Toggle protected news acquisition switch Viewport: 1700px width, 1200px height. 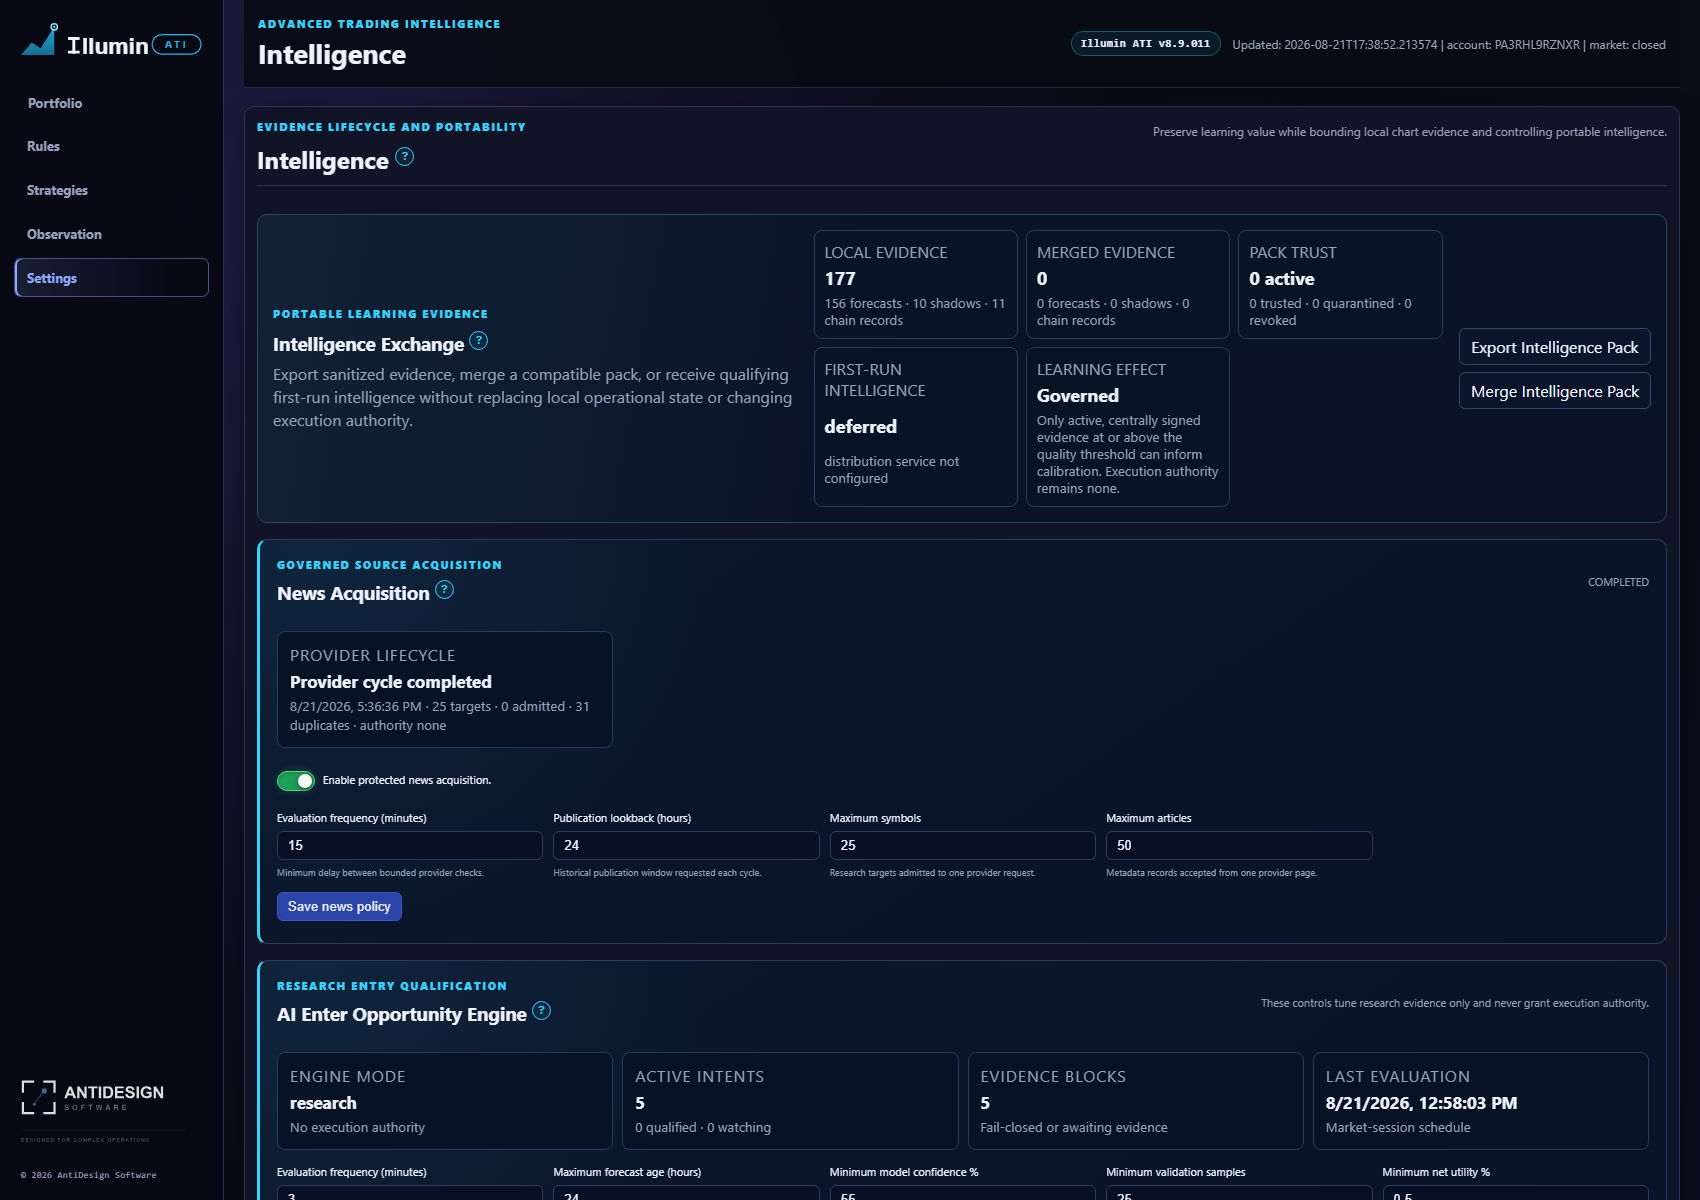296,781
